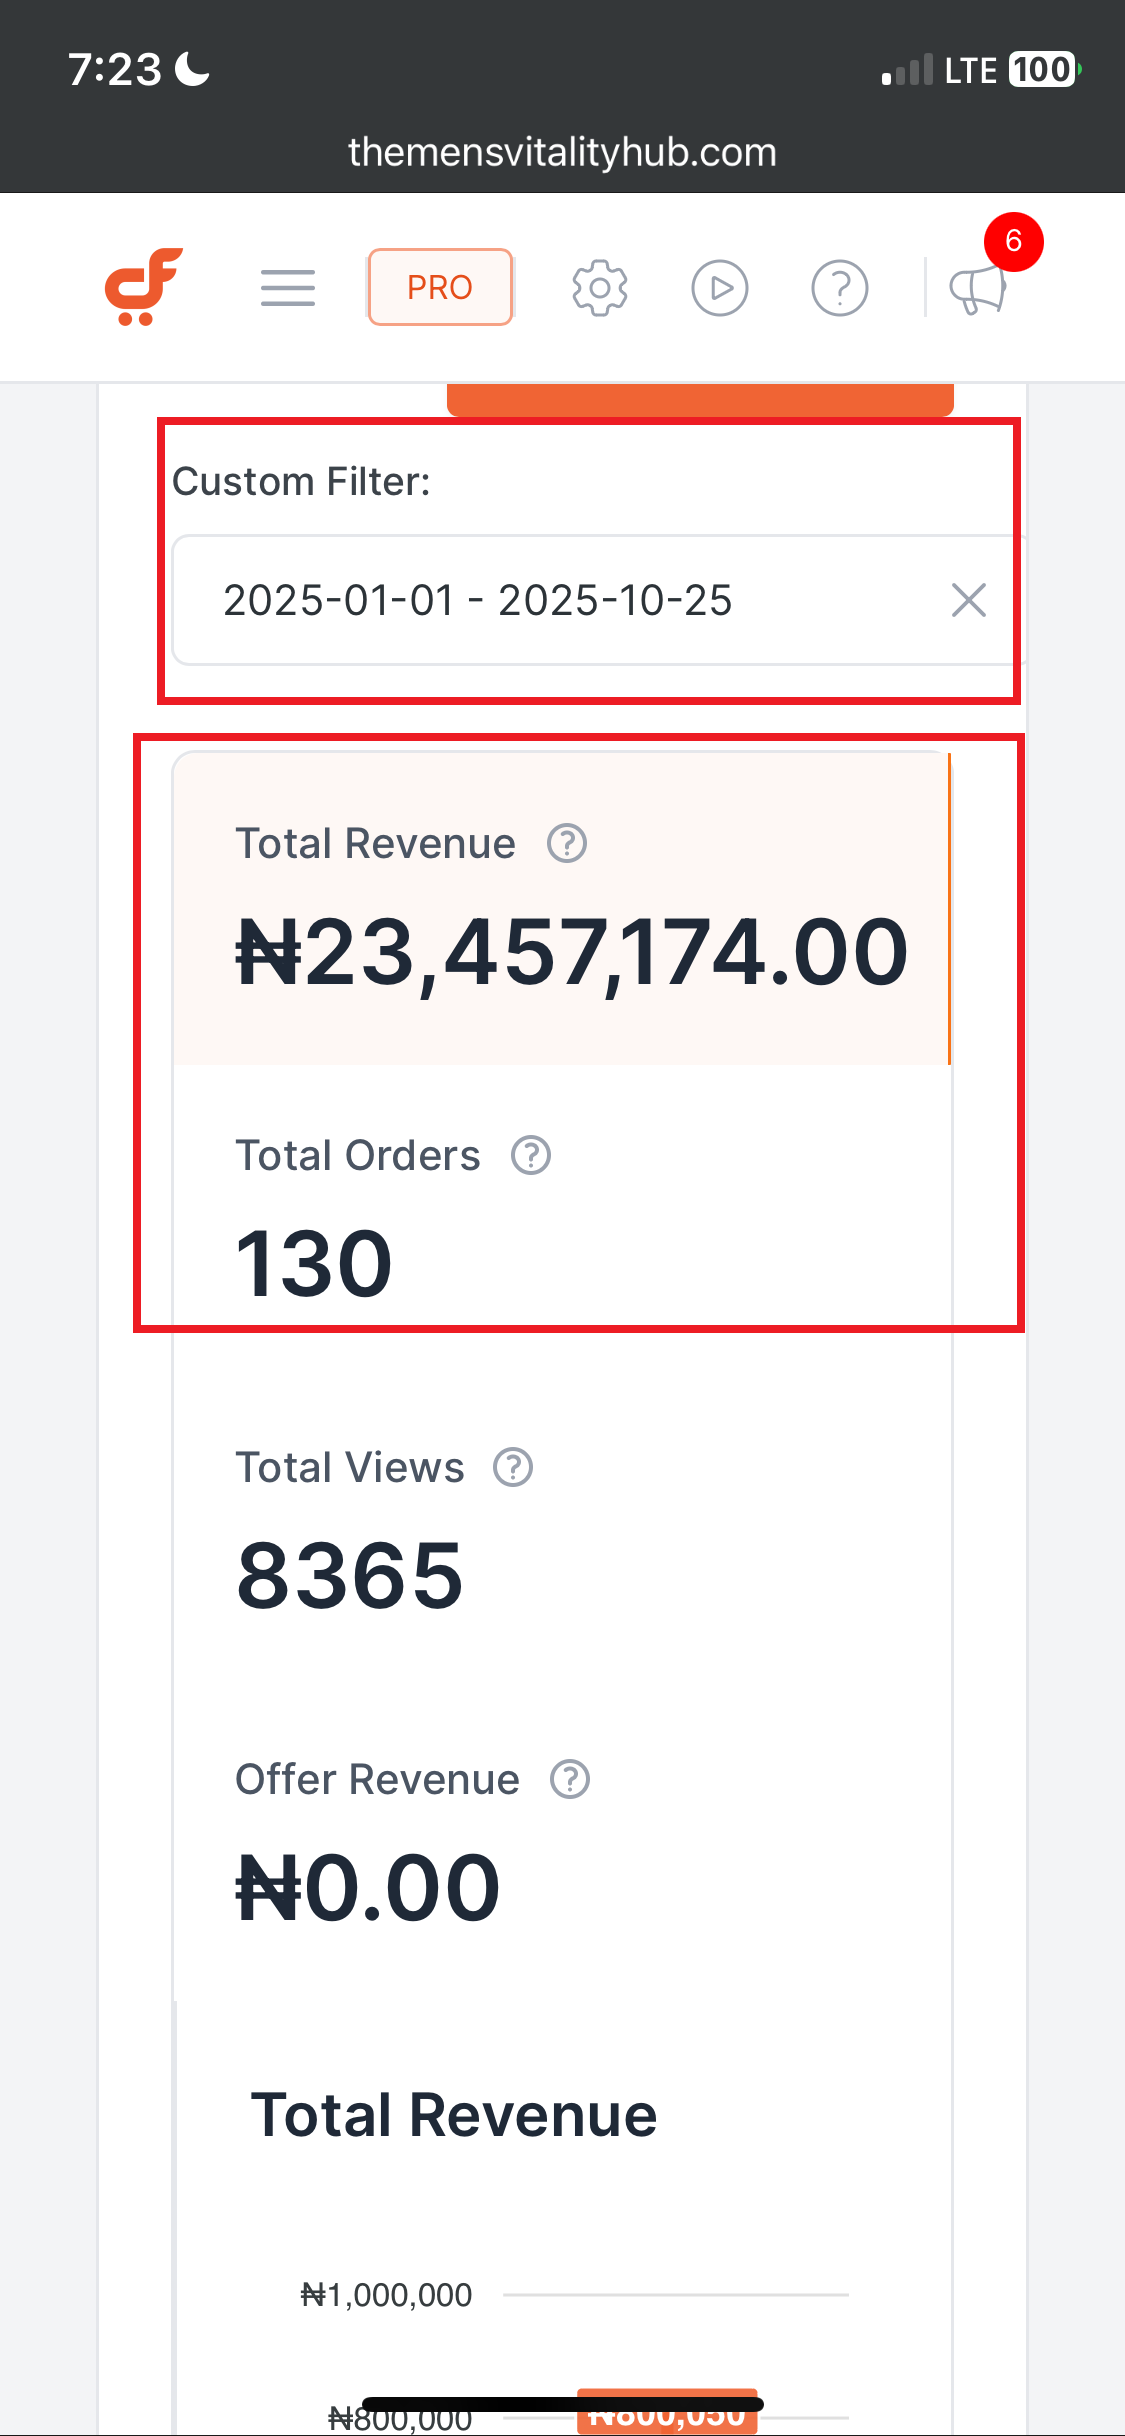1125x2436 pixels.
Task: Click the Total Views help tooltip icon
Action: [x=513, y=1467]
